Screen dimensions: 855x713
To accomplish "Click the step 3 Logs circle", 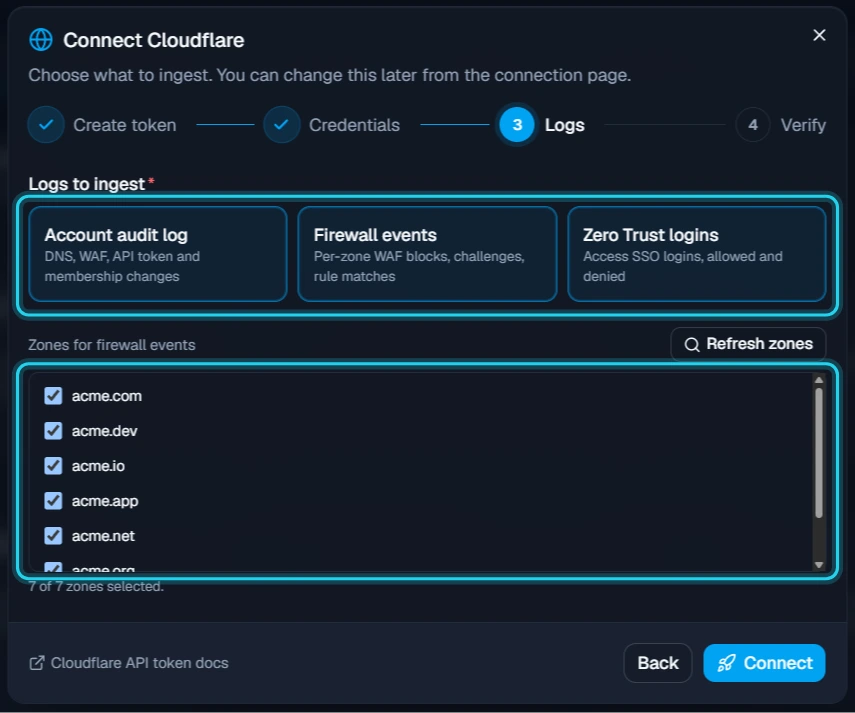I will pos(517,125).
